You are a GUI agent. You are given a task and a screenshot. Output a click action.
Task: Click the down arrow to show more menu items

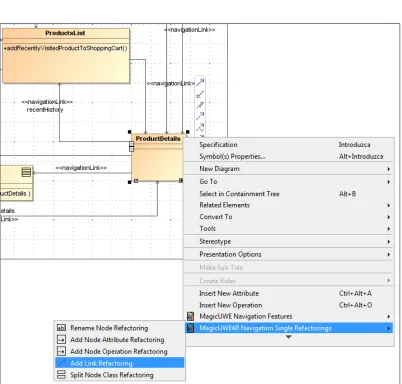point(289,337)
